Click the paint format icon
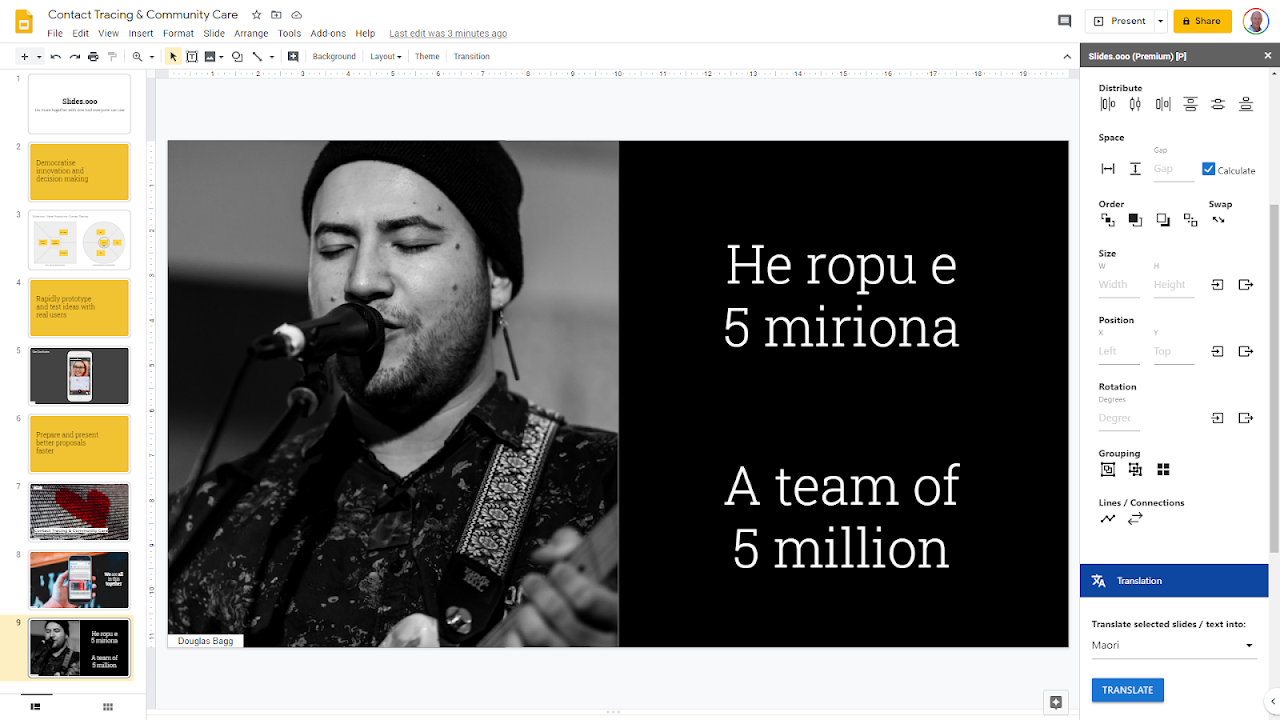This screenshot has width=1280, height=720. click(112, 57)
